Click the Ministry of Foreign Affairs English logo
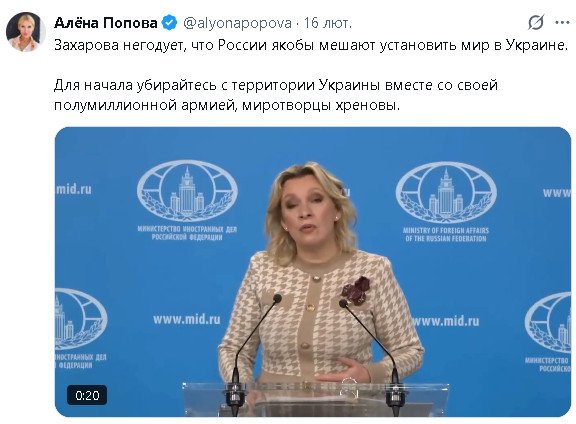The width and height of the screenshot is (576, 424). coord(446,202)
